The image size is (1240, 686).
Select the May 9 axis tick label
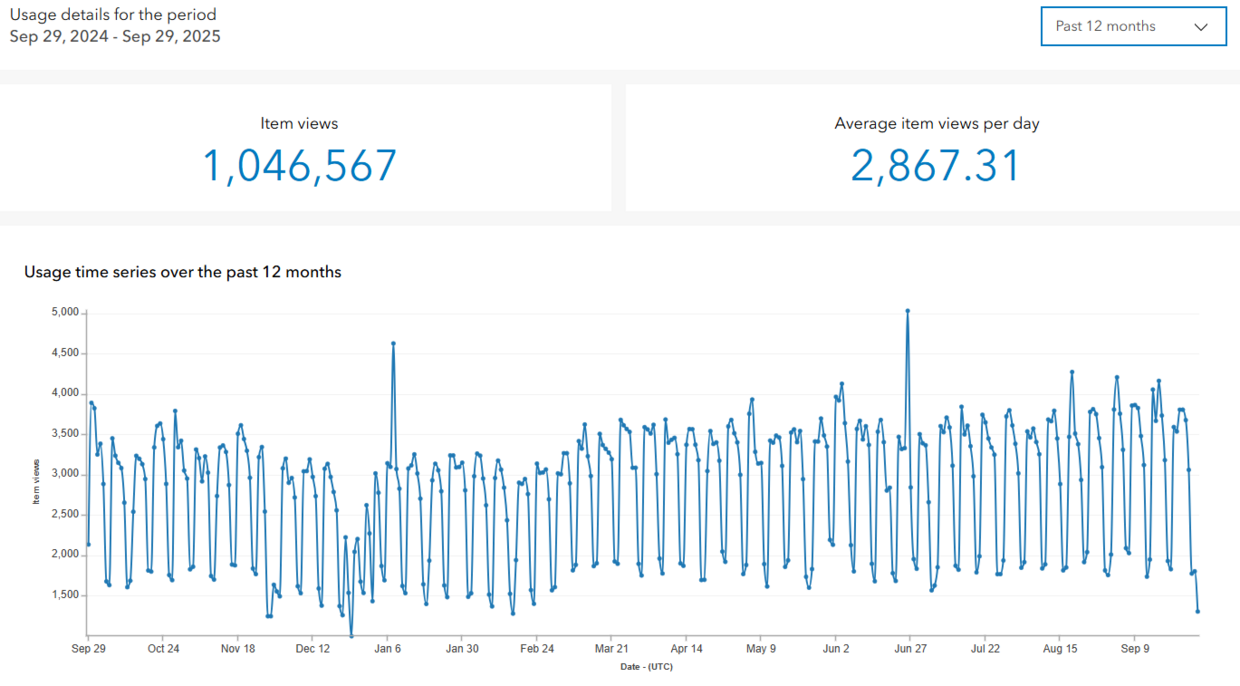tap(760, 648)
